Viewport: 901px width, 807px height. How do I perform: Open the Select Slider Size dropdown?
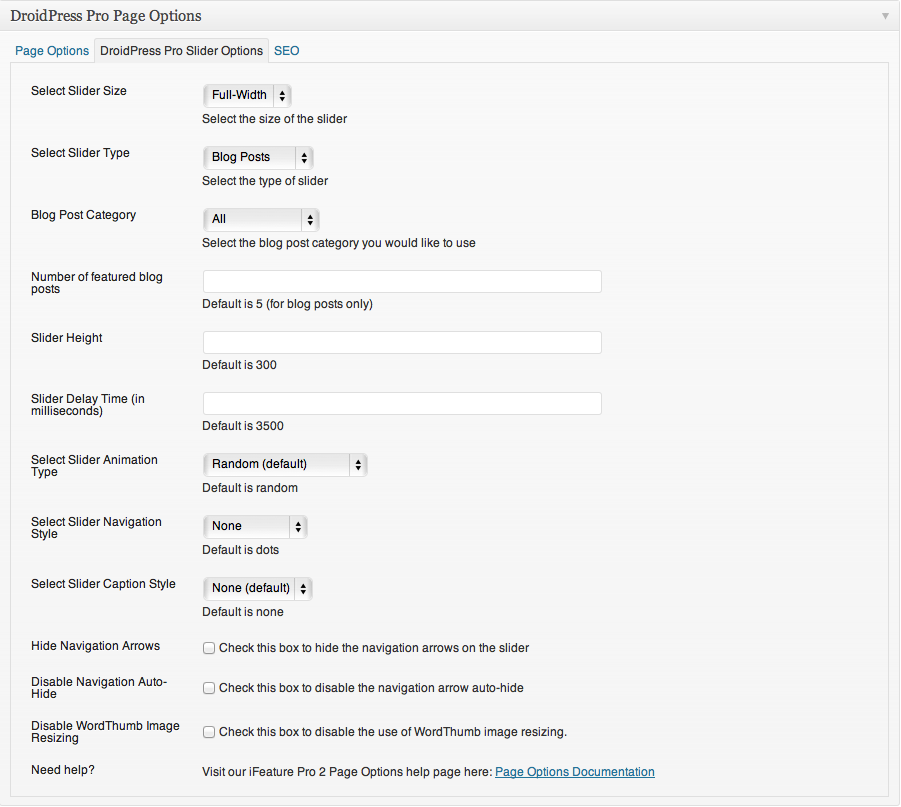[247, 95]
